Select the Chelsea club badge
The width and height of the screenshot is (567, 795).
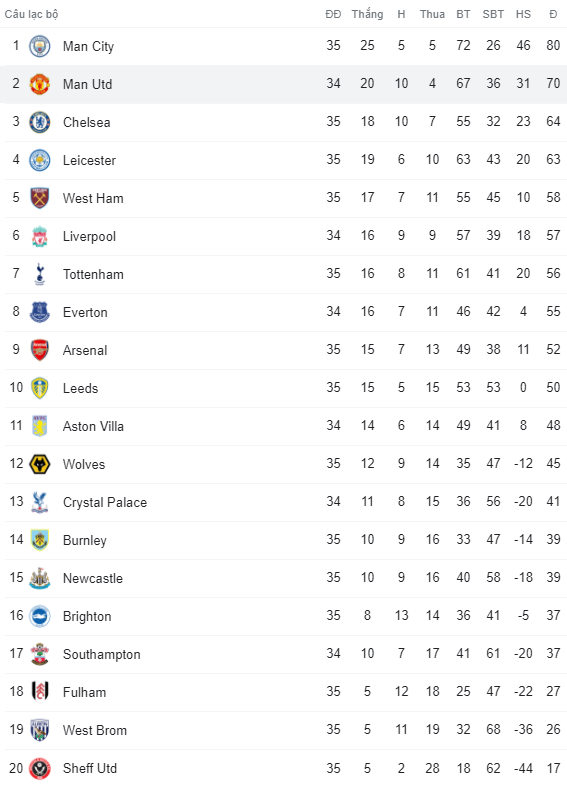coord(40,122)
